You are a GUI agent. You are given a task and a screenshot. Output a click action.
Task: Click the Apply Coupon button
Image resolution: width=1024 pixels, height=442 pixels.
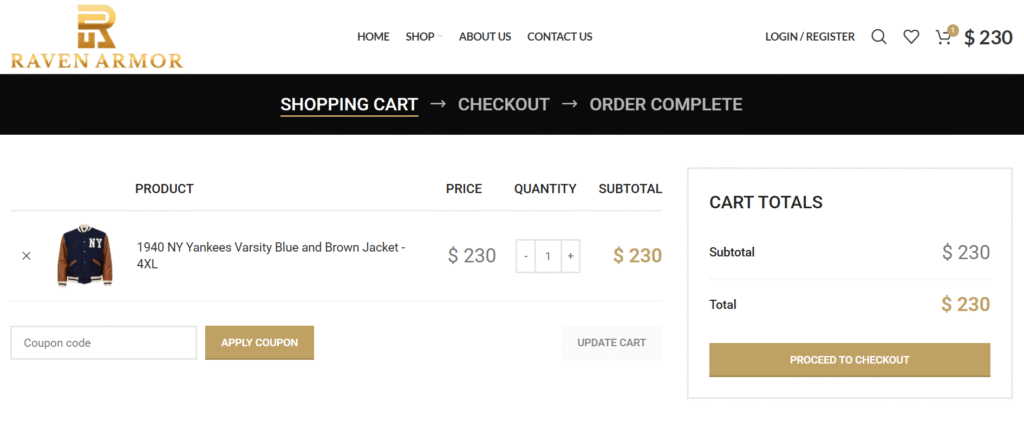[259, 343]
